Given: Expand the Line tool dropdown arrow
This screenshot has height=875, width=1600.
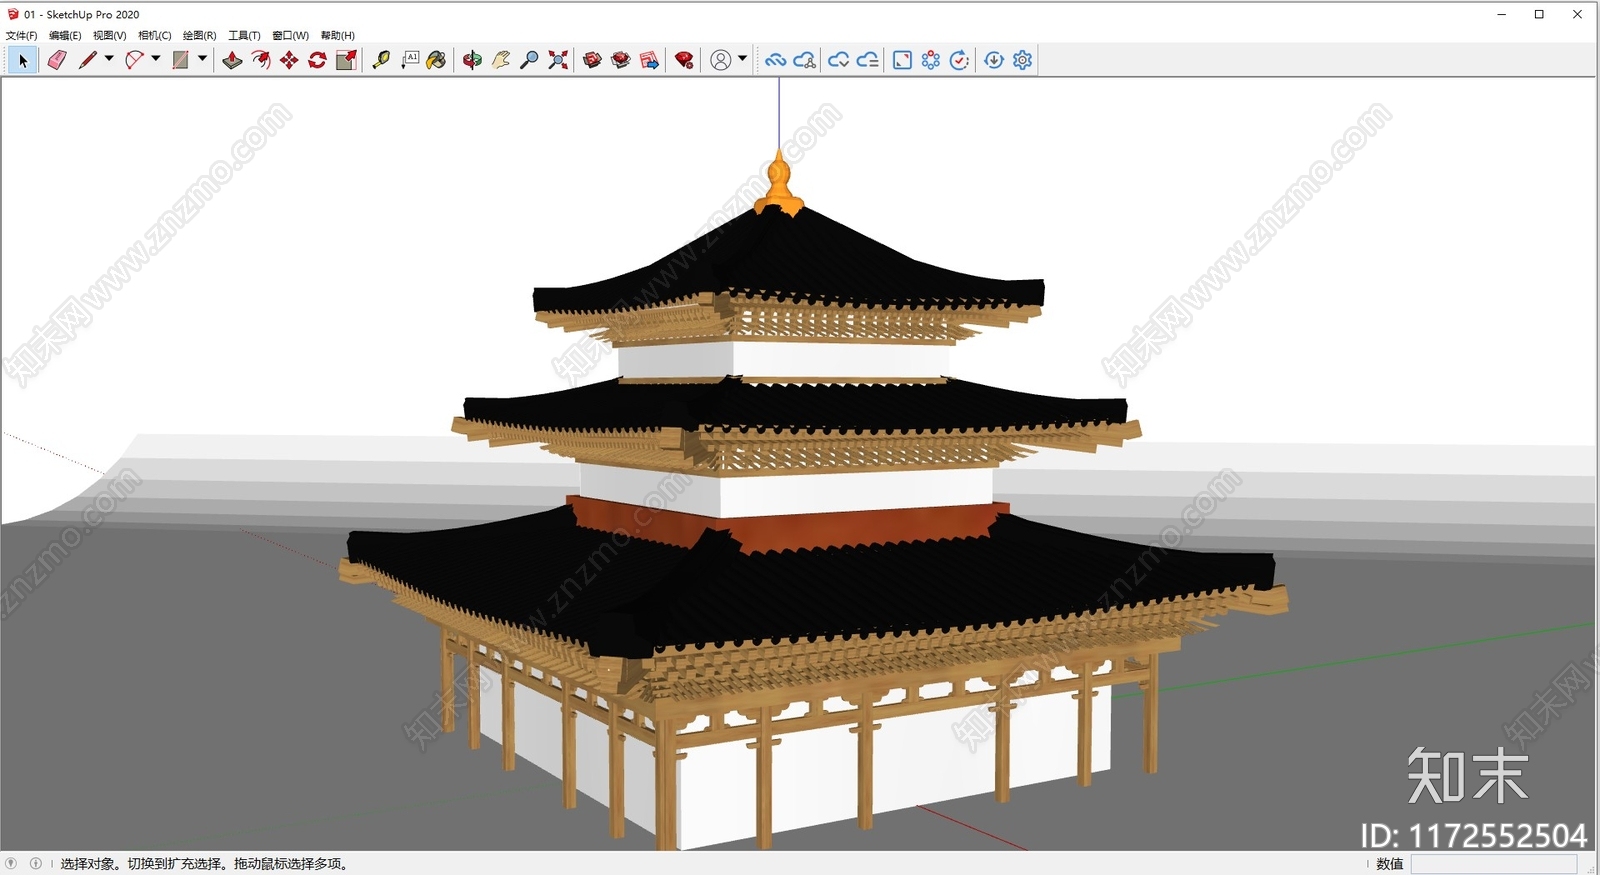Looking at the screenshot, I should tap(109, 59).
